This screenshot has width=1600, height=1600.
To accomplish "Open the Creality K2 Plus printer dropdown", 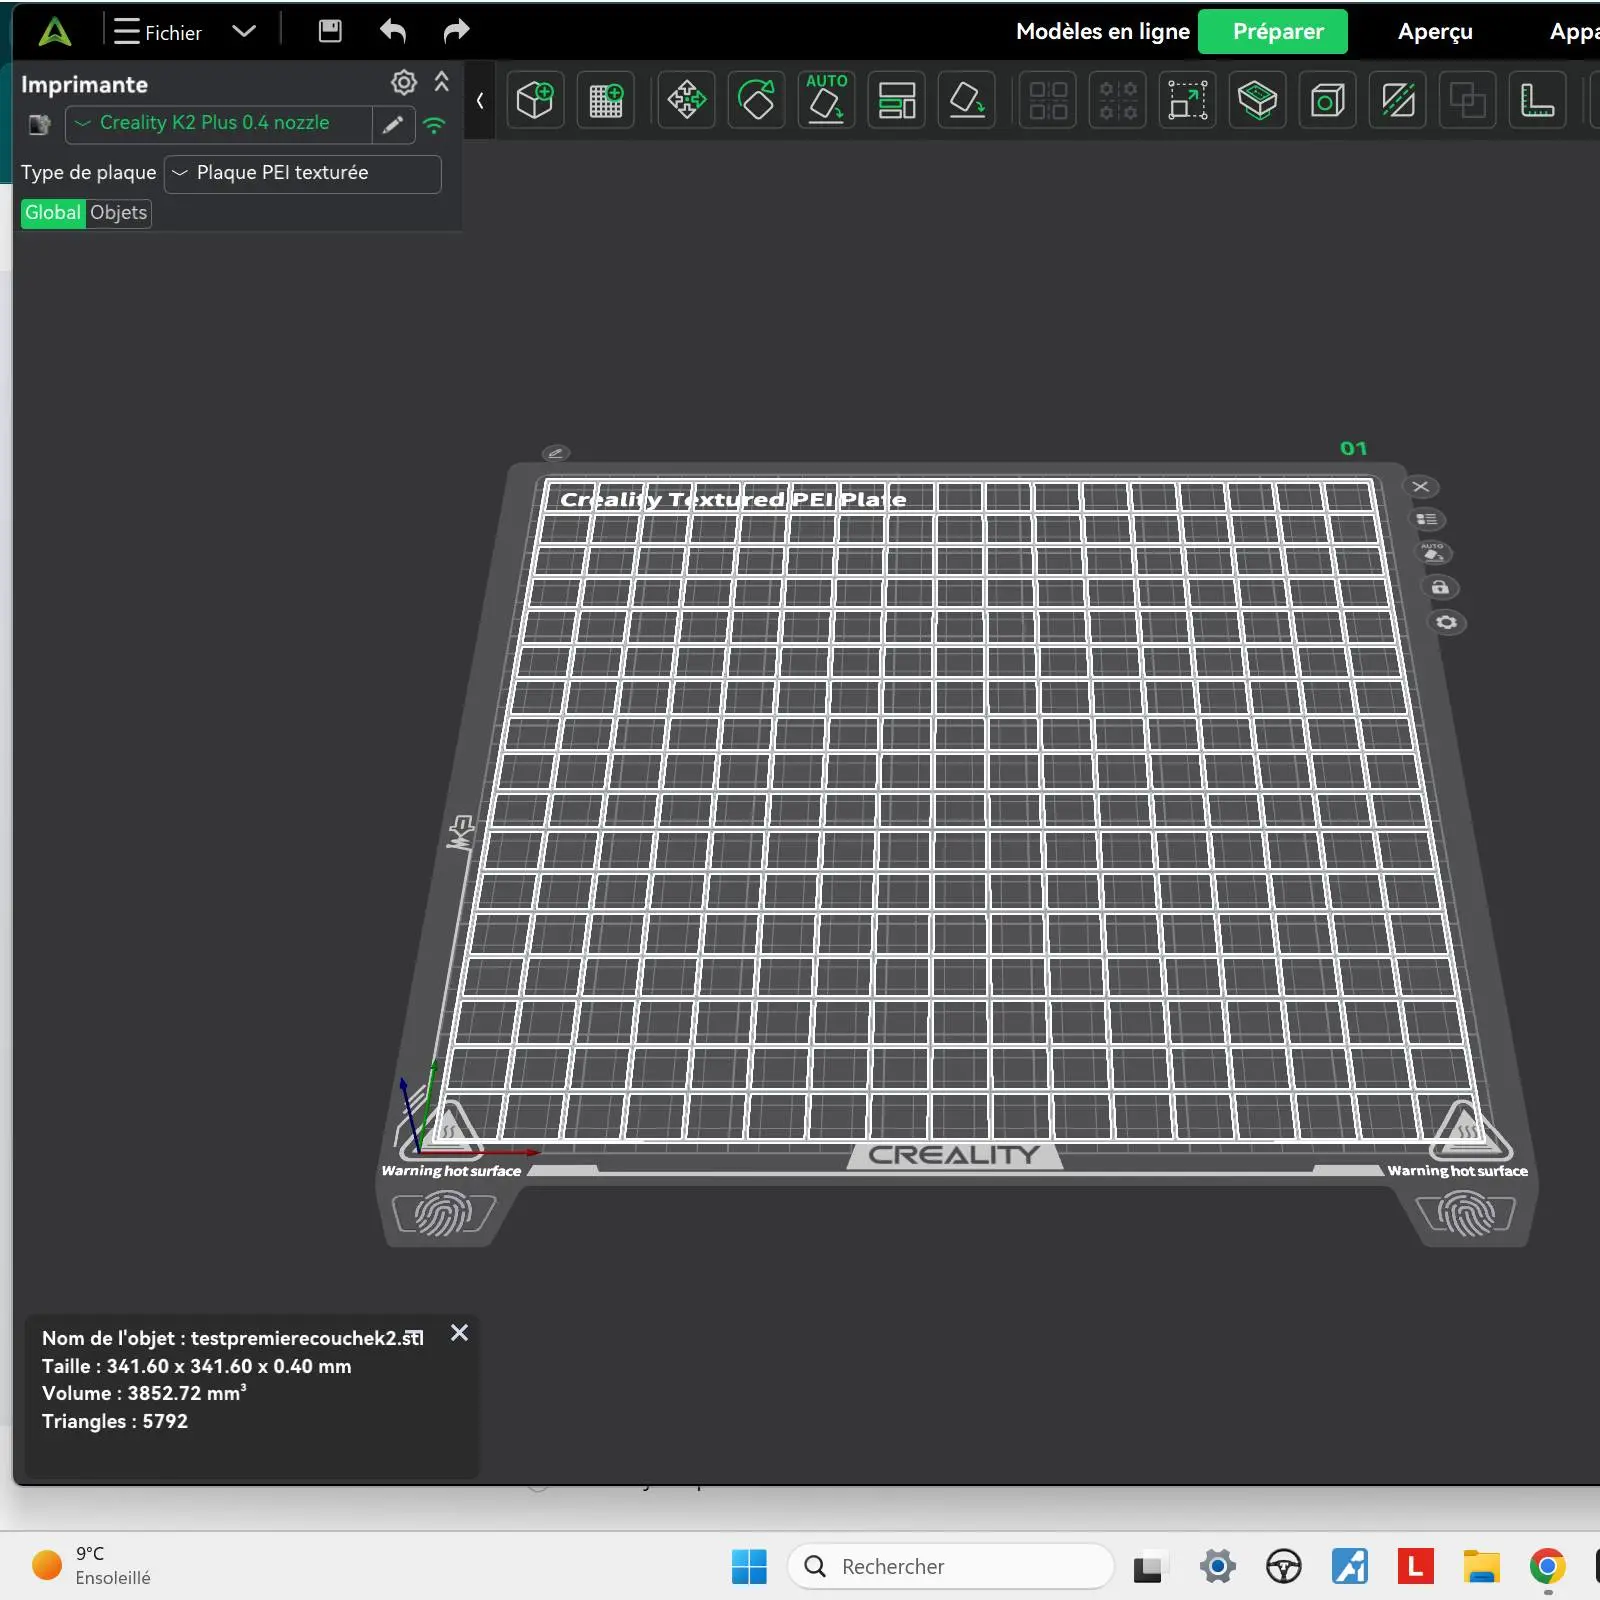I will 219,124.
